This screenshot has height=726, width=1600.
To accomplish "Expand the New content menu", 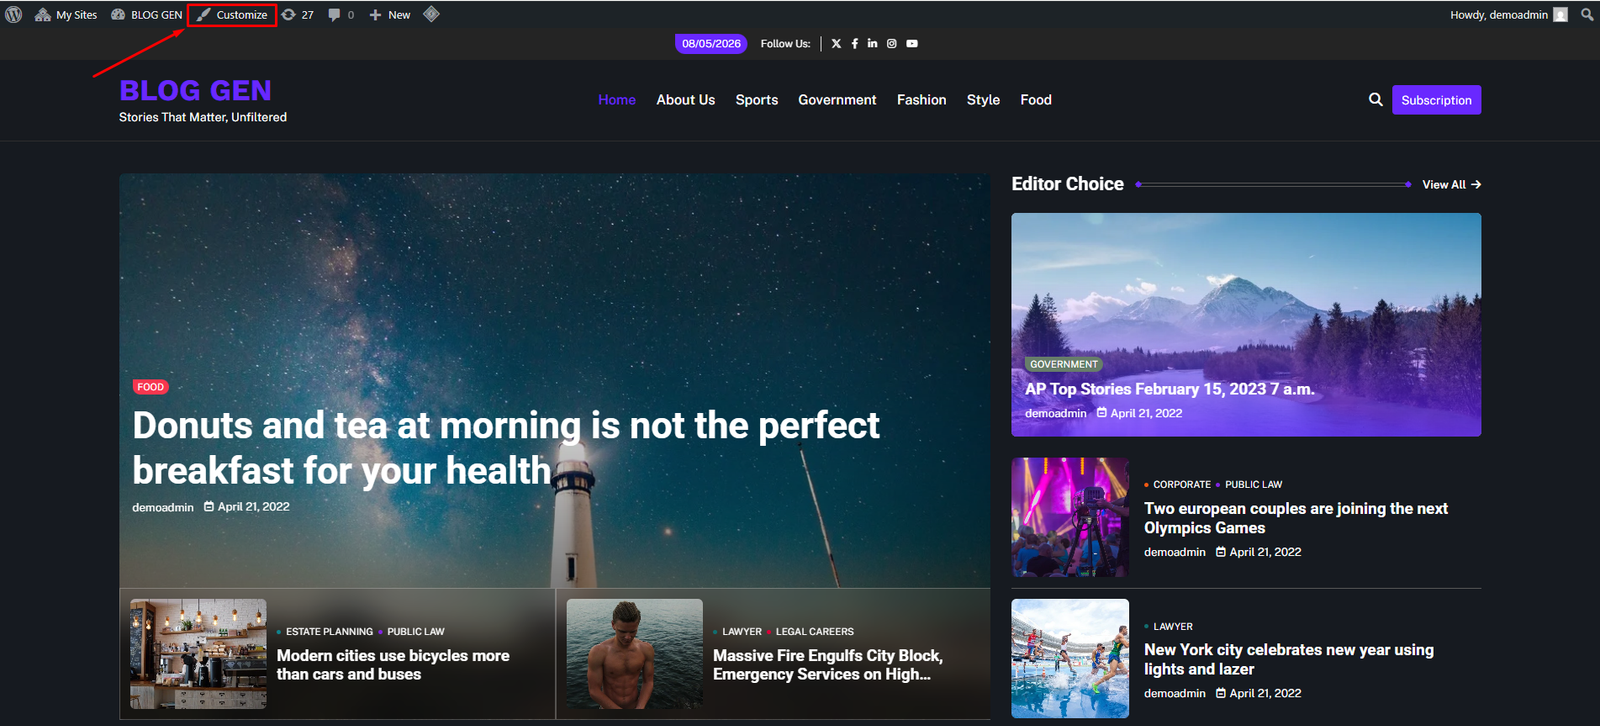I will pyautogui.click(x=390, y=15).
